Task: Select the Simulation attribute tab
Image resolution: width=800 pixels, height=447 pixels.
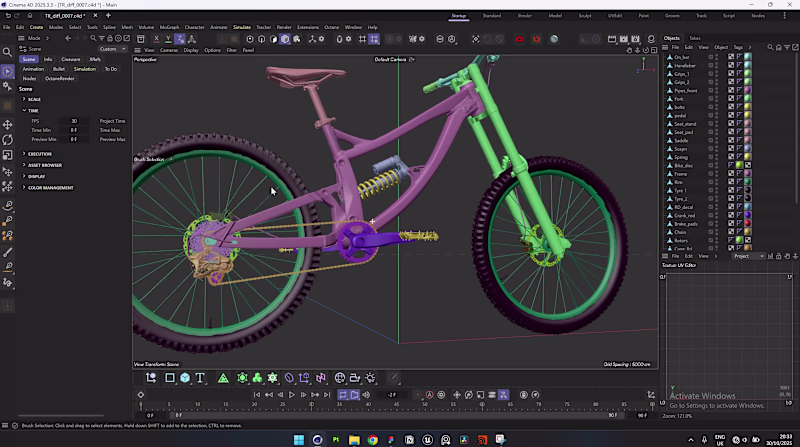Action: (x=85, y=69)
